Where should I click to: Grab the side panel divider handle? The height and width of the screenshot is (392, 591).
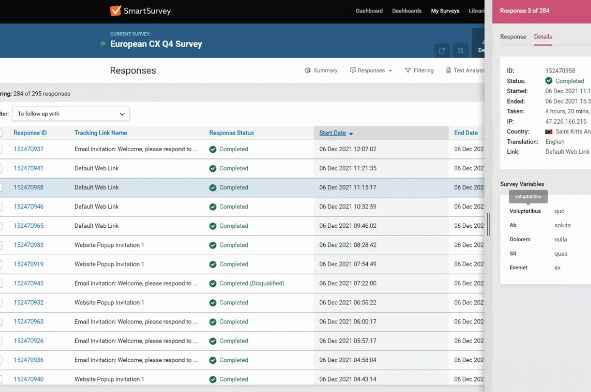click(x=488, y=224)
